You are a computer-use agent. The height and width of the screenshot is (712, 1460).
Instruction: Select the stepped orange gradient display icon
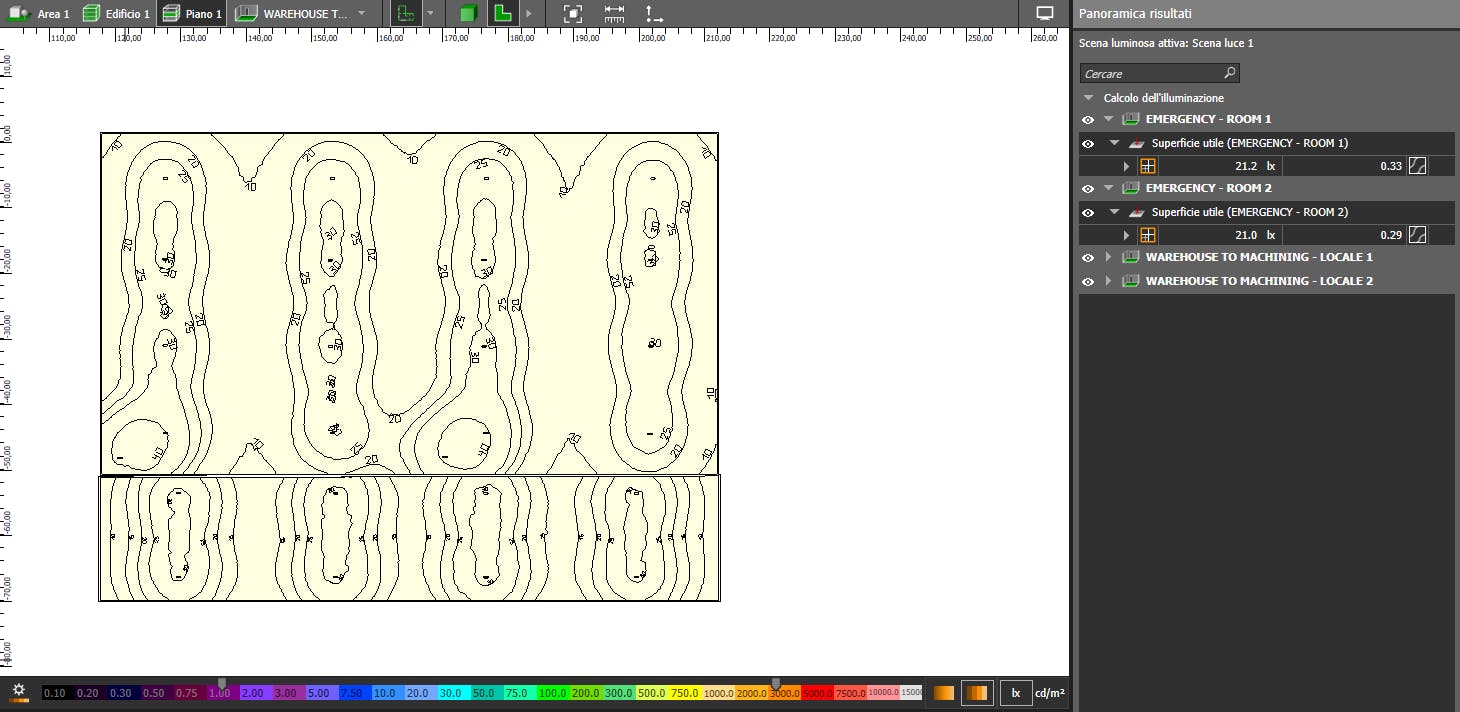976,692
